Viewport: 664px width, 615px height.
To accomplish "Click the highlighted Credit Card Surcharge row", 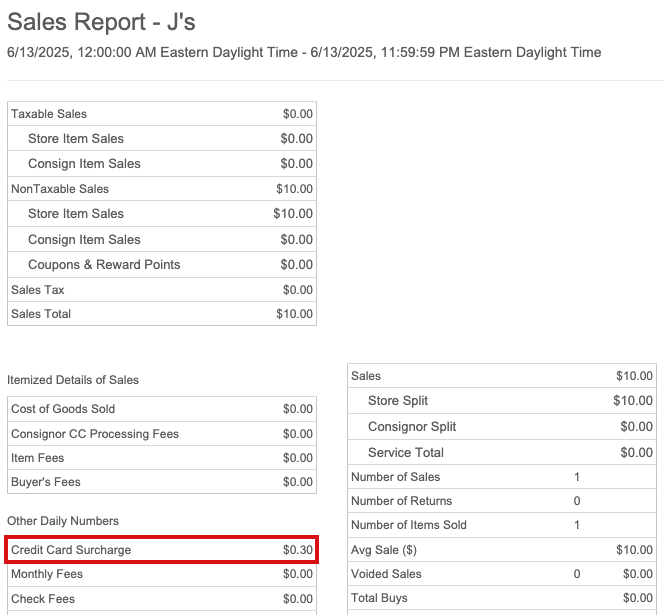I will (161, 550).
